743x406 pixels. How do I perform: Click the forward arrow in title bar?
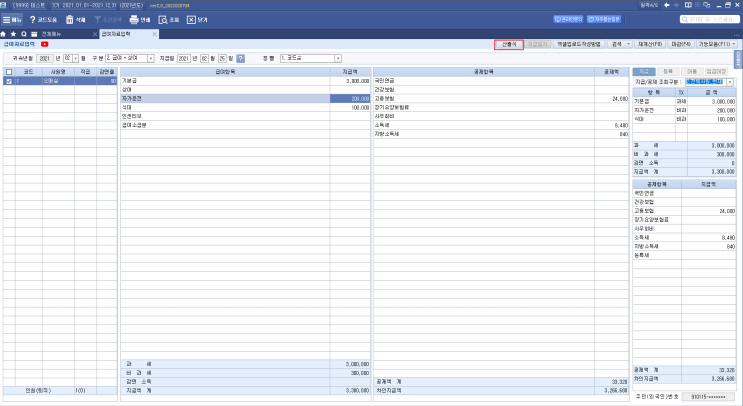pos(677,5)
